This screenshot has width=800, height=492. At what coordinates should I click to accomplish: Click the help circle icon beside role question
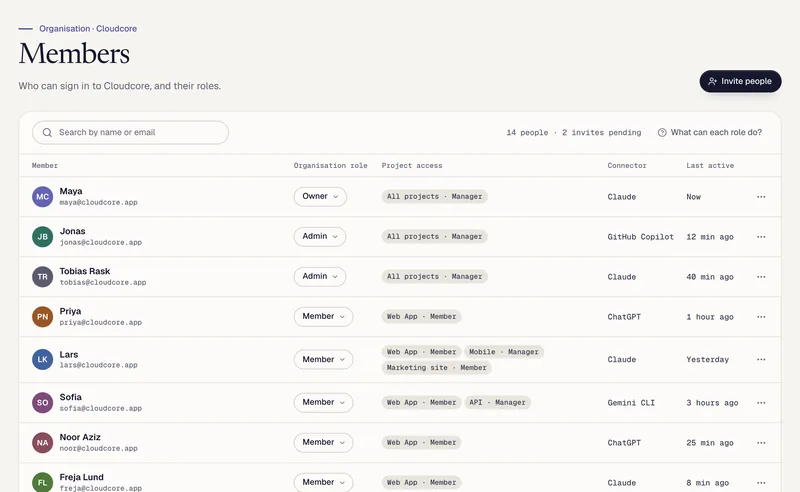(662, 133)
